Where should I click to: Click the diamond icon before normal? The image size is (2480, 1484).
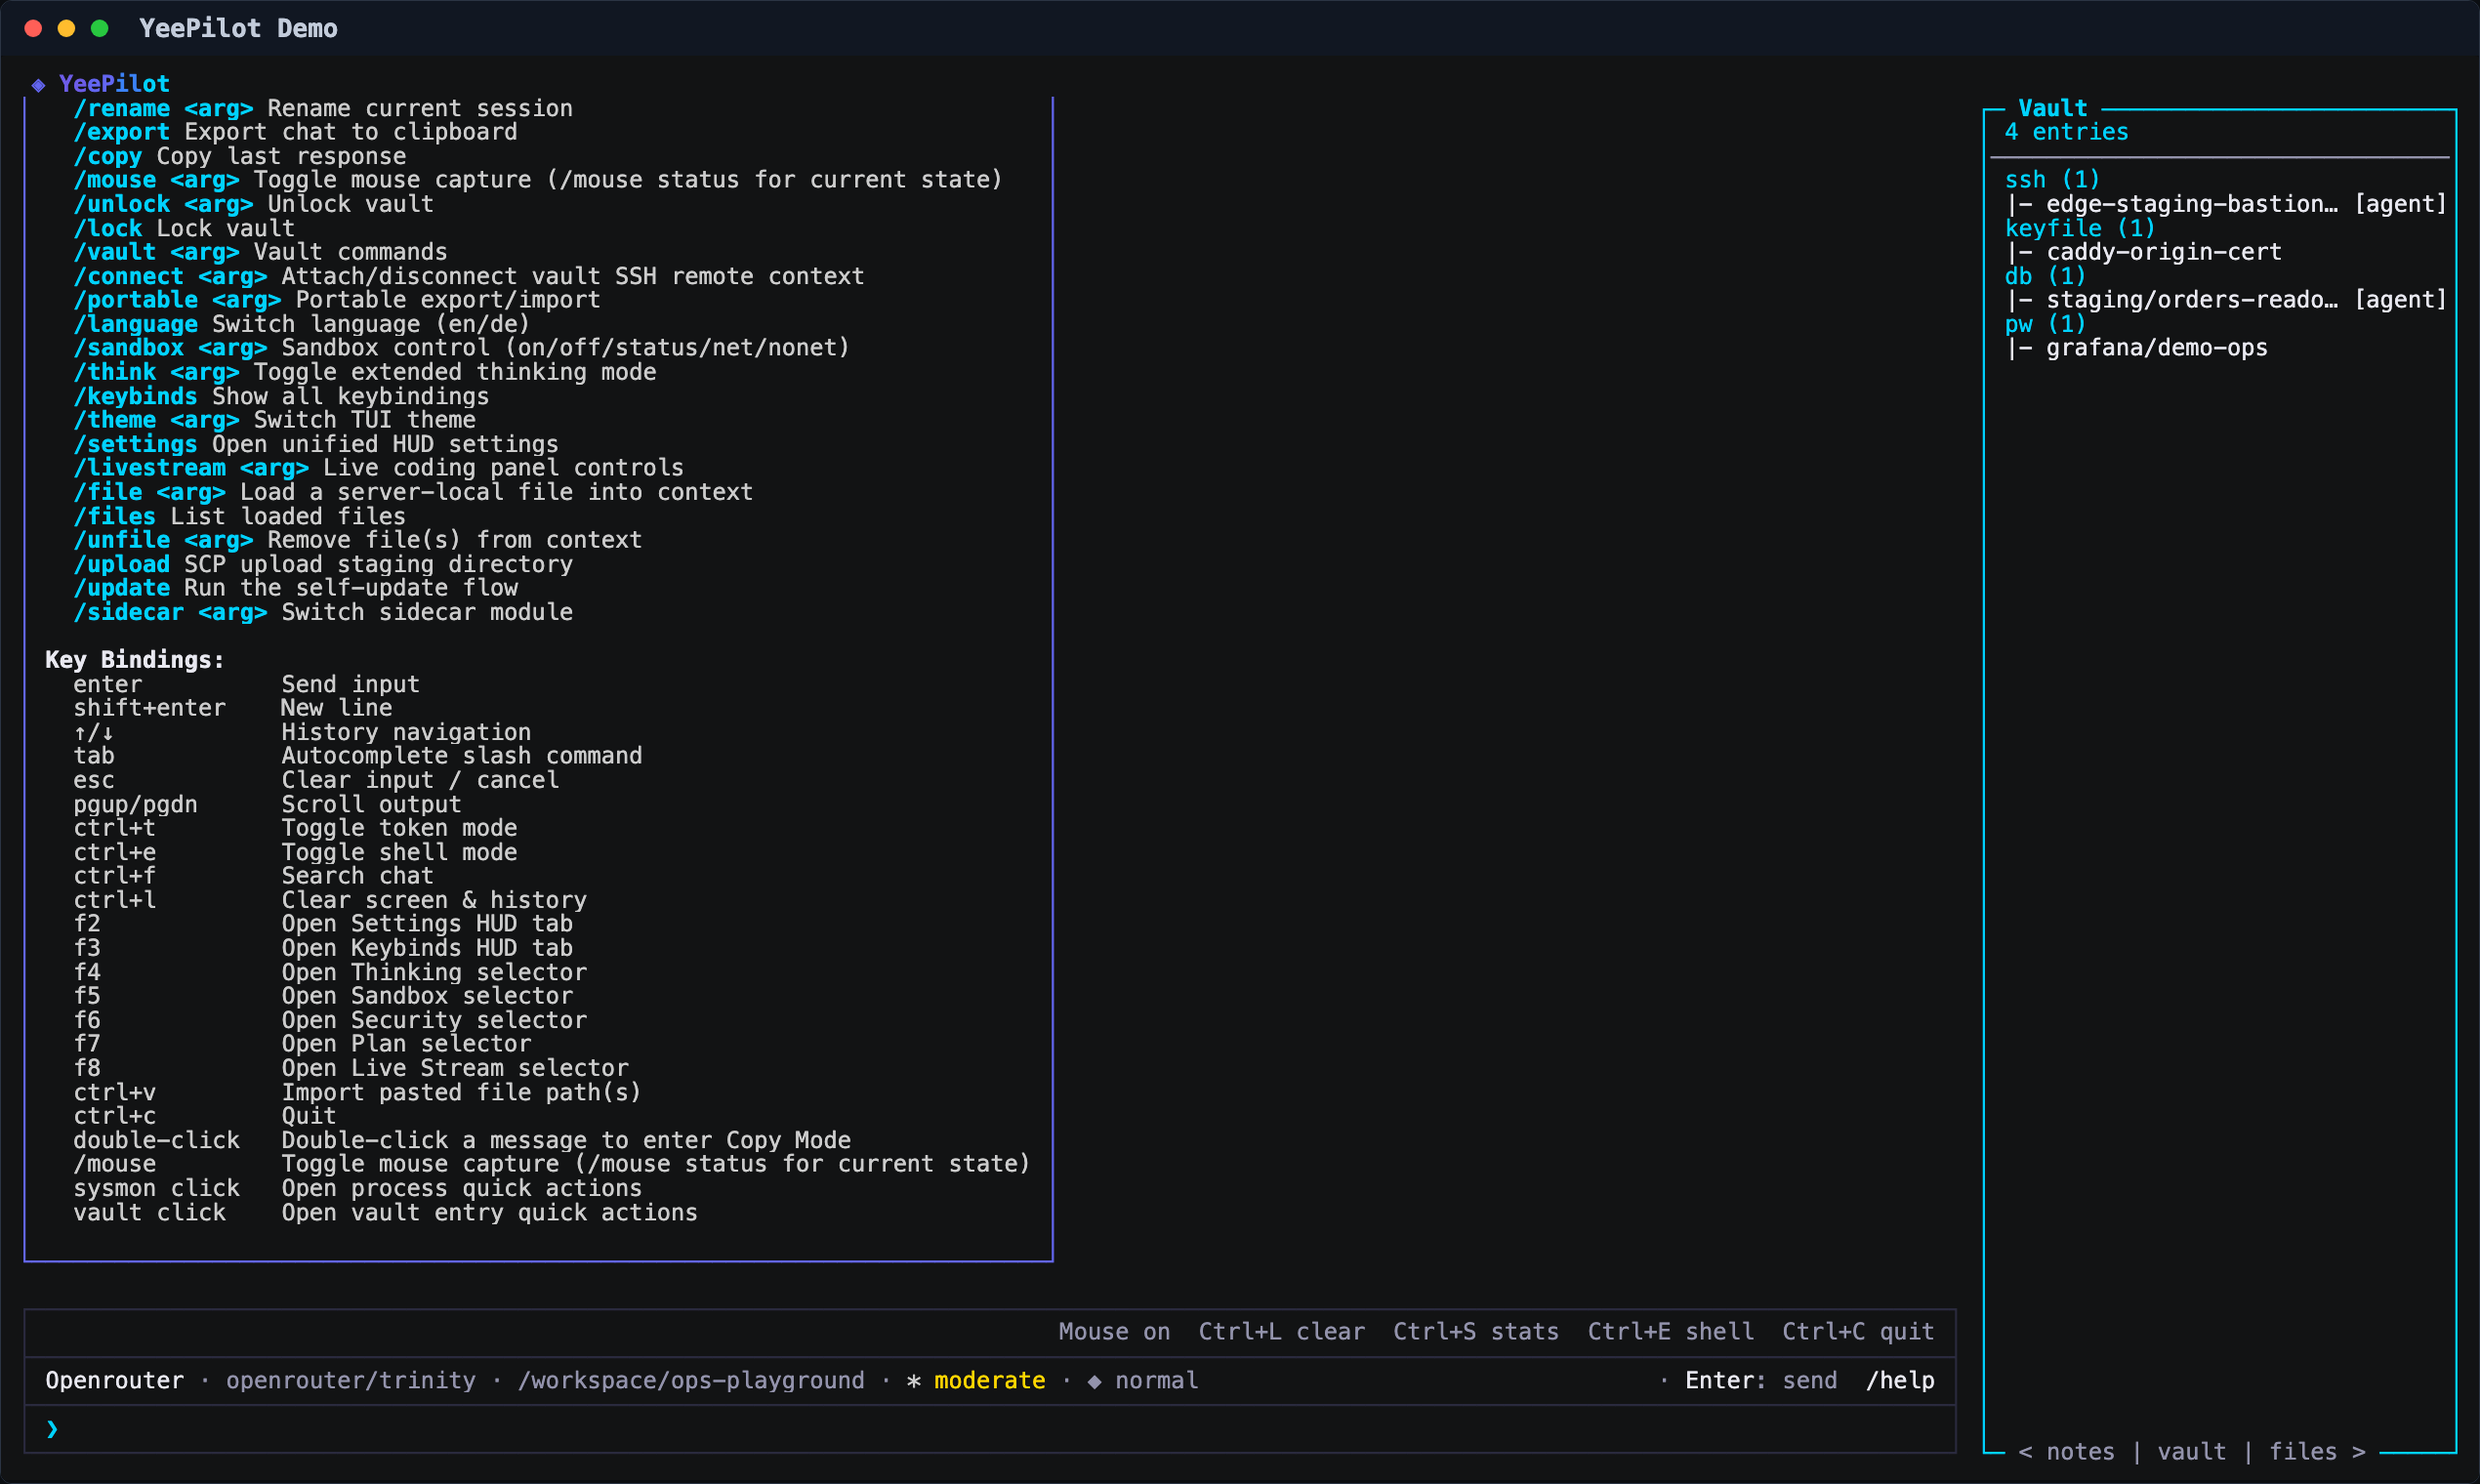pyautogui.click(x=1094, y=1381)
